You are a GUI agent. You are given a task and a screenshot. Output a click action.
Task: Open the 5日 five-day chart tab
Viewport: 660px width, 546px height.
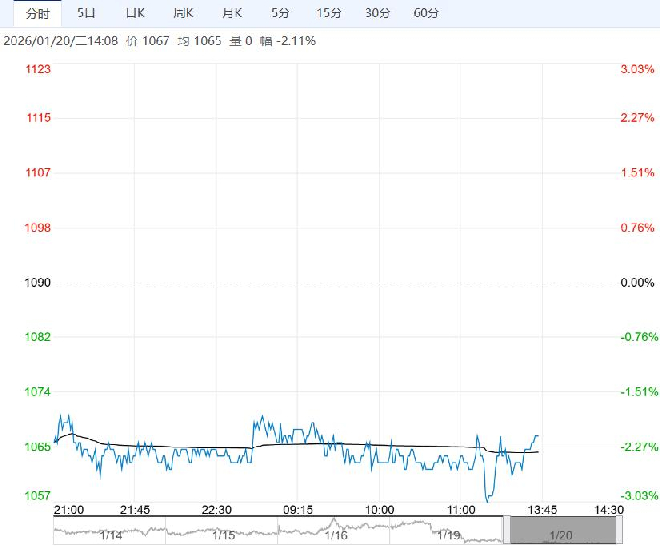point(86,13)
